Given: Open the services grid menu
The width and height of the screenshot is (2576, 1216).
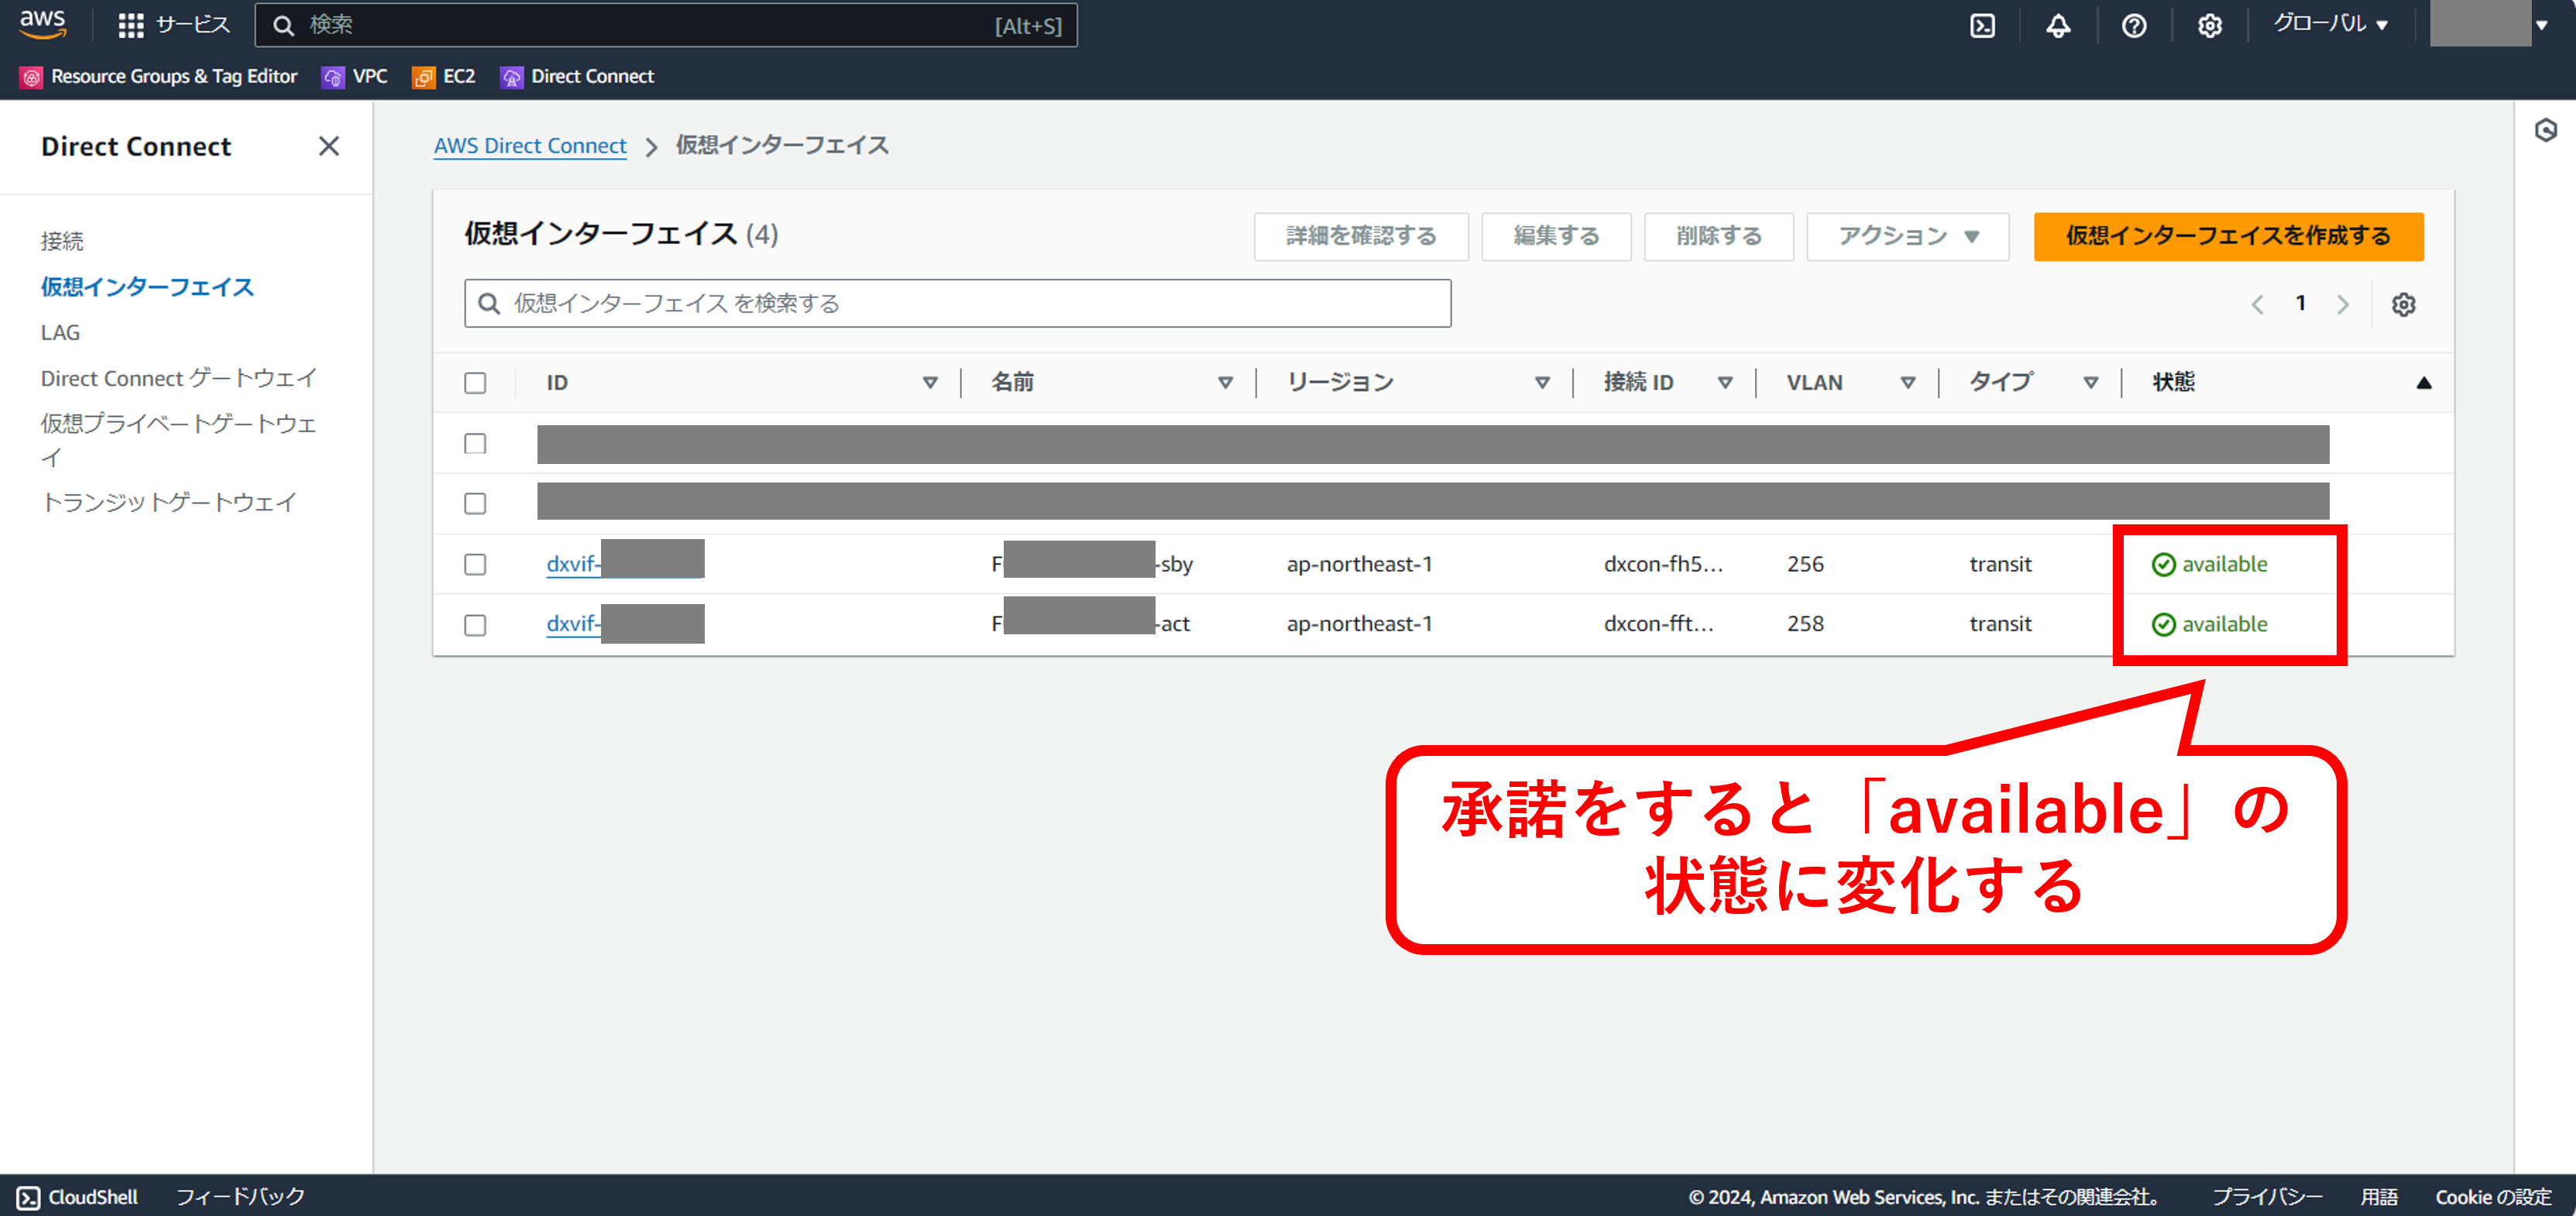Looking at the screenshot, I should click(x=130, y=25).
